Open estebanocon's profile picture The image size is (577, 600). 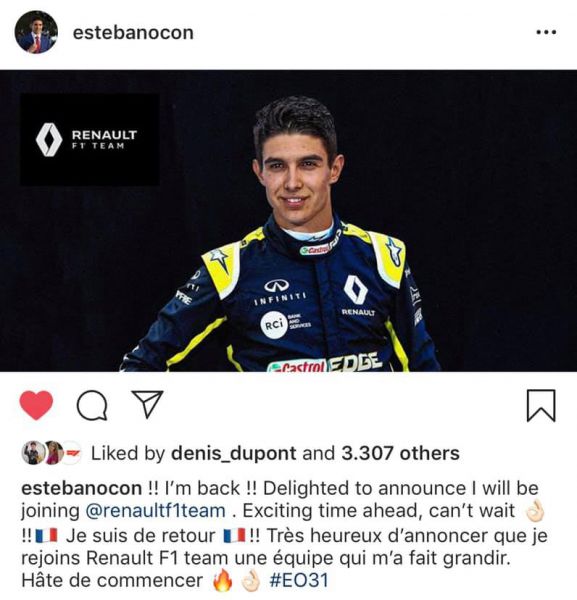pyautogui.click(x=36, y=32)
